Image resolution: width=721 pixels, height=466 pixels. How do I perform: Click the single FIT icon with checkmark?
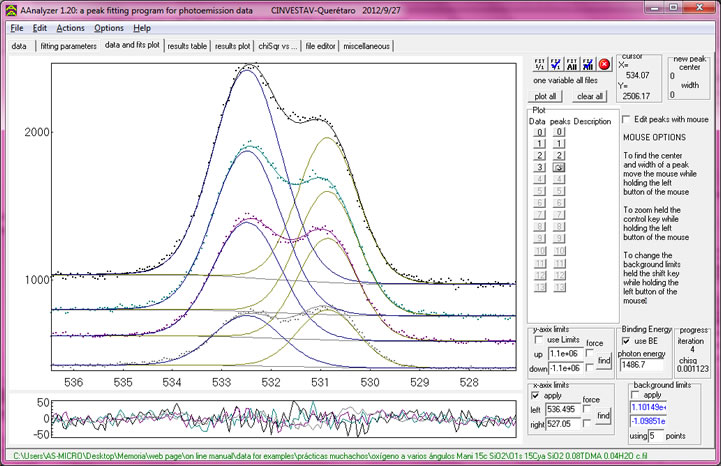556,63
